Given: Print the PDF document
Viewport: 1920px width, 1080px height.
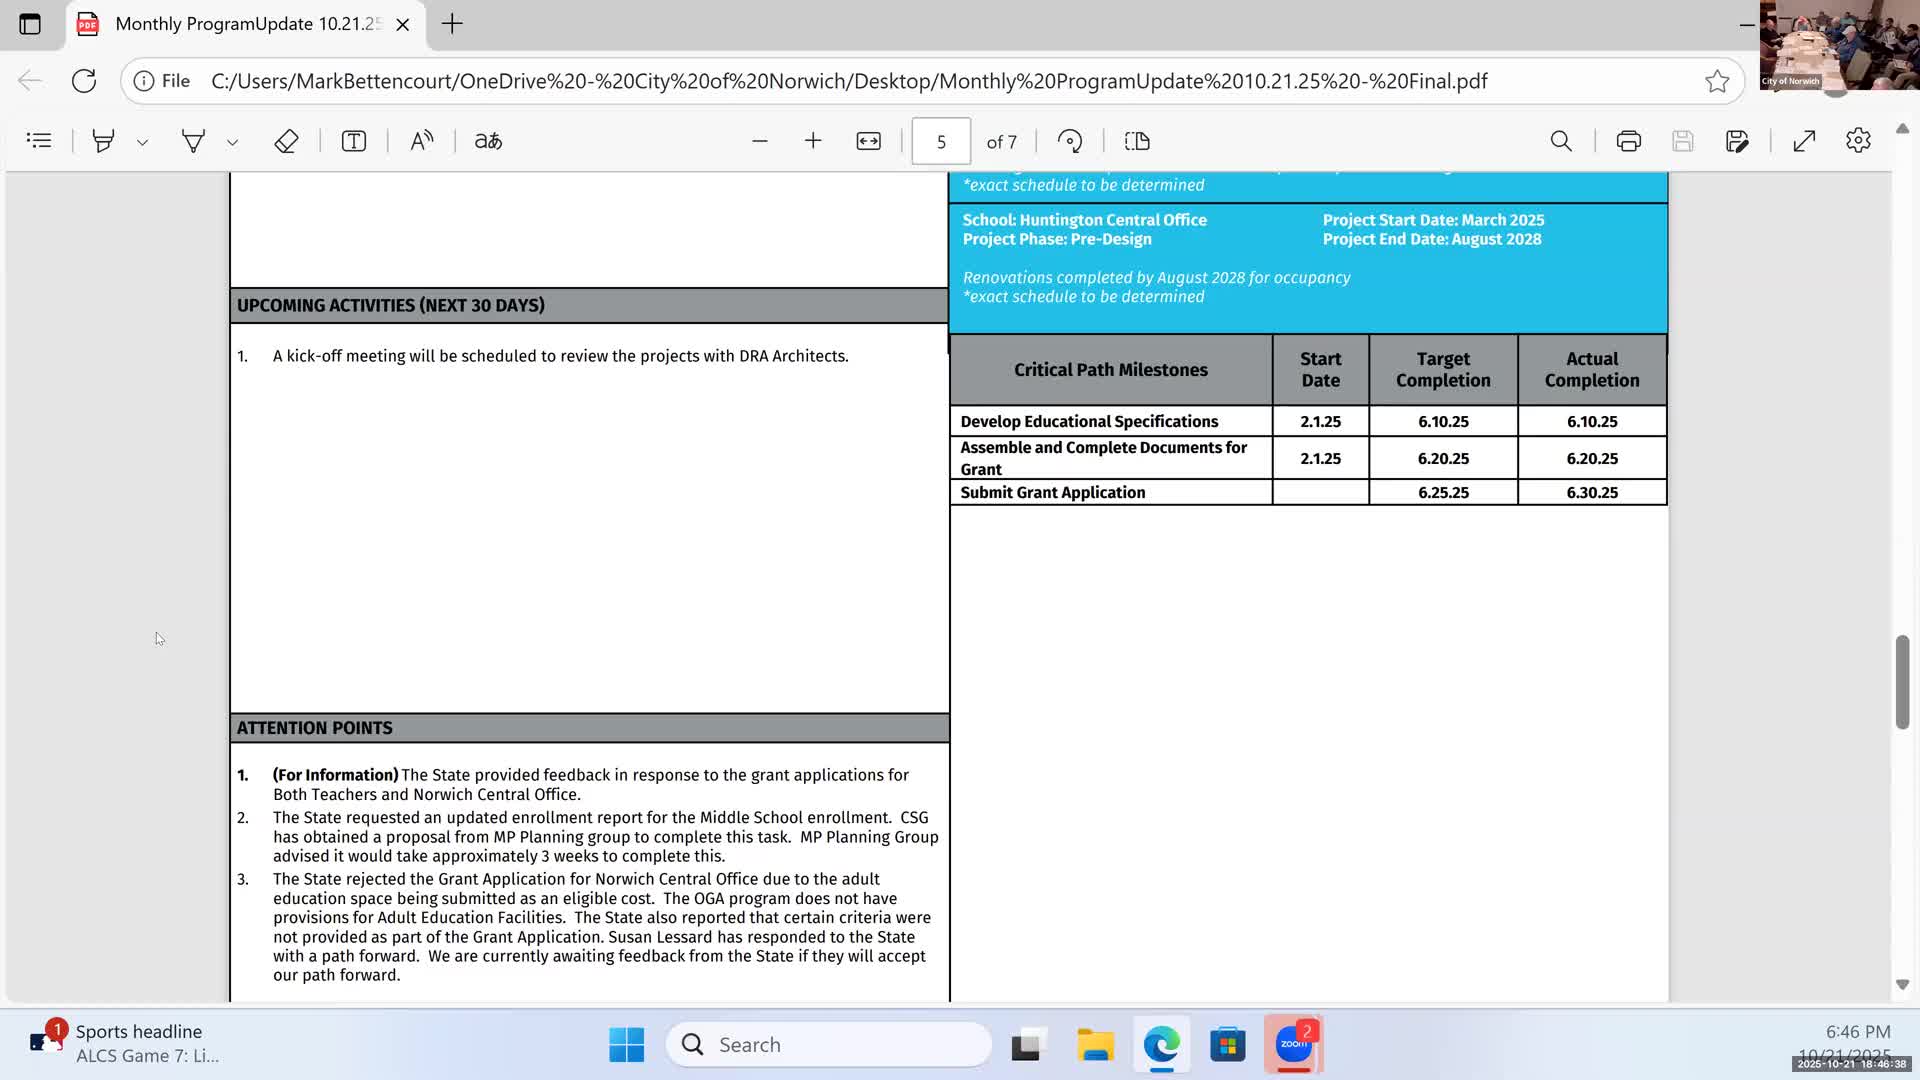Looking at the screenshot, I should coord(1628,141).
